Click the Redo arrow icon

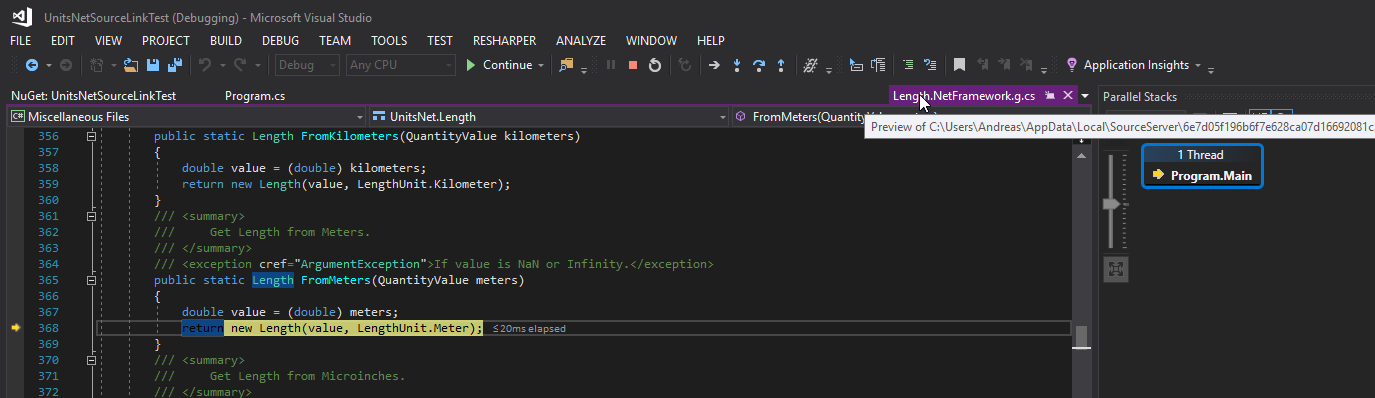pyautogui.click(x=240, y=65)
